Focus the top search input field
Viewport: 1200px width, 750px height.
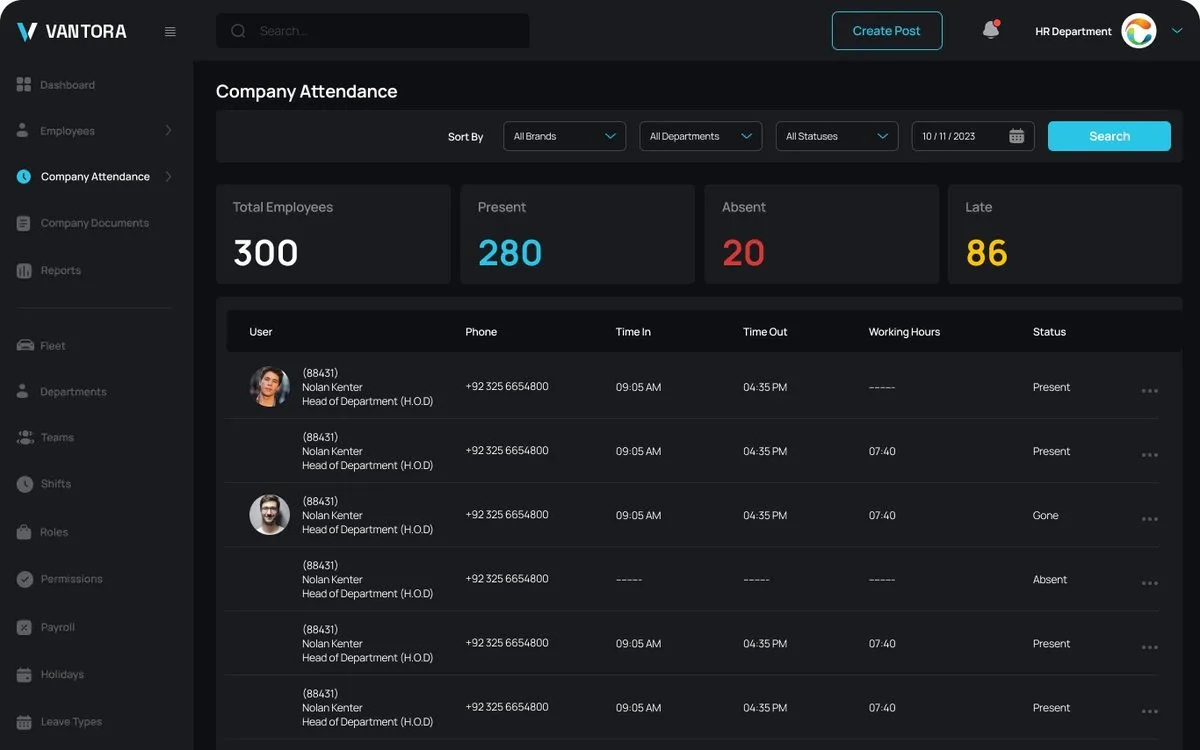373,31
